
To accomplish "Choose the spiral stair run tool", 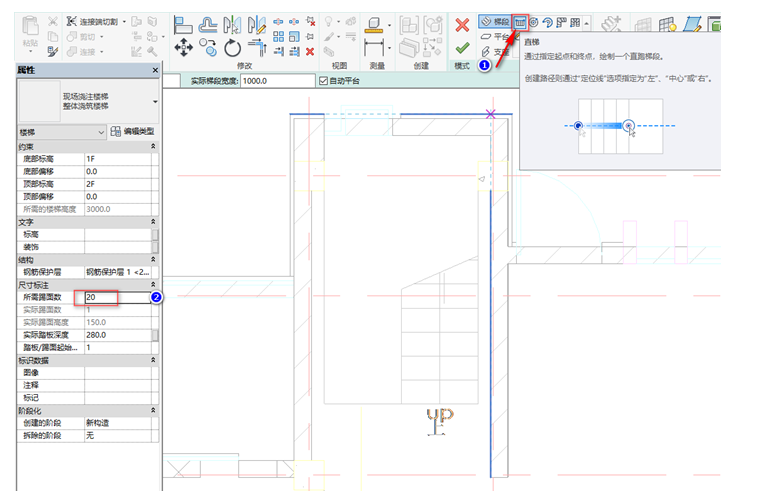I will 535,21.
